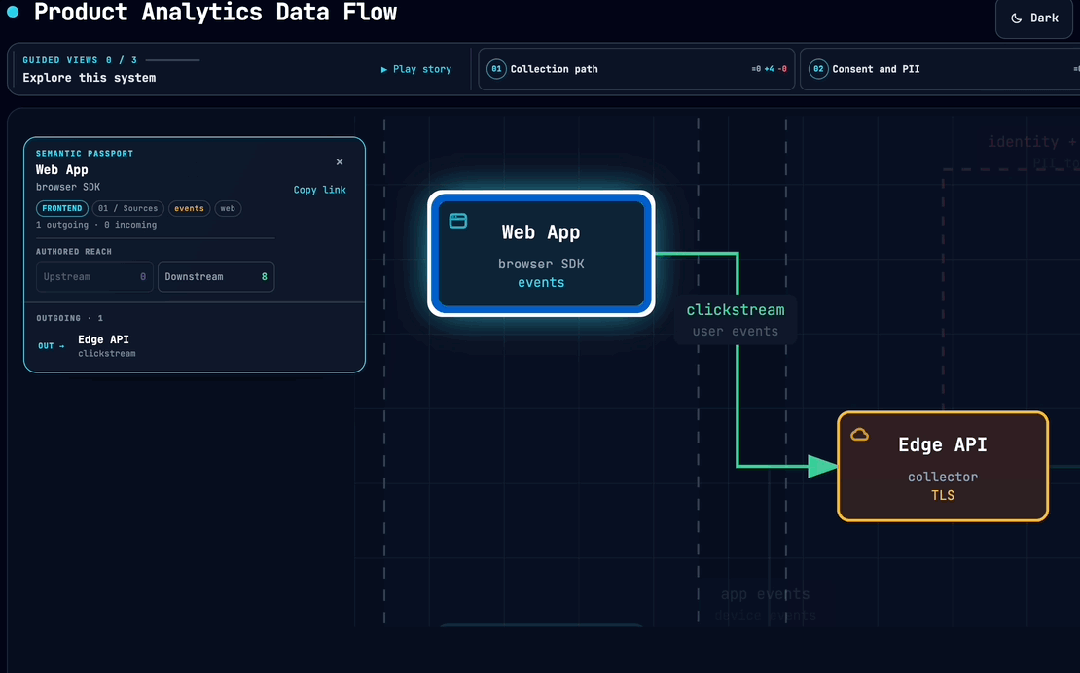
Task: Click the orange "events" tag chip
Action: pyautogui.click(x=189, y=208)
